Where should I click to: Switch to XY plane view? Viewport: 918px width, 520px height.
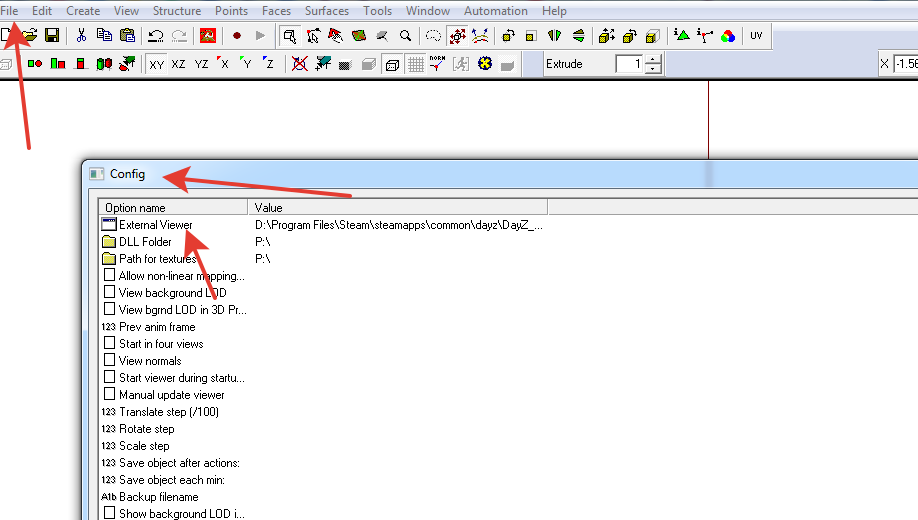coord(156,64)
